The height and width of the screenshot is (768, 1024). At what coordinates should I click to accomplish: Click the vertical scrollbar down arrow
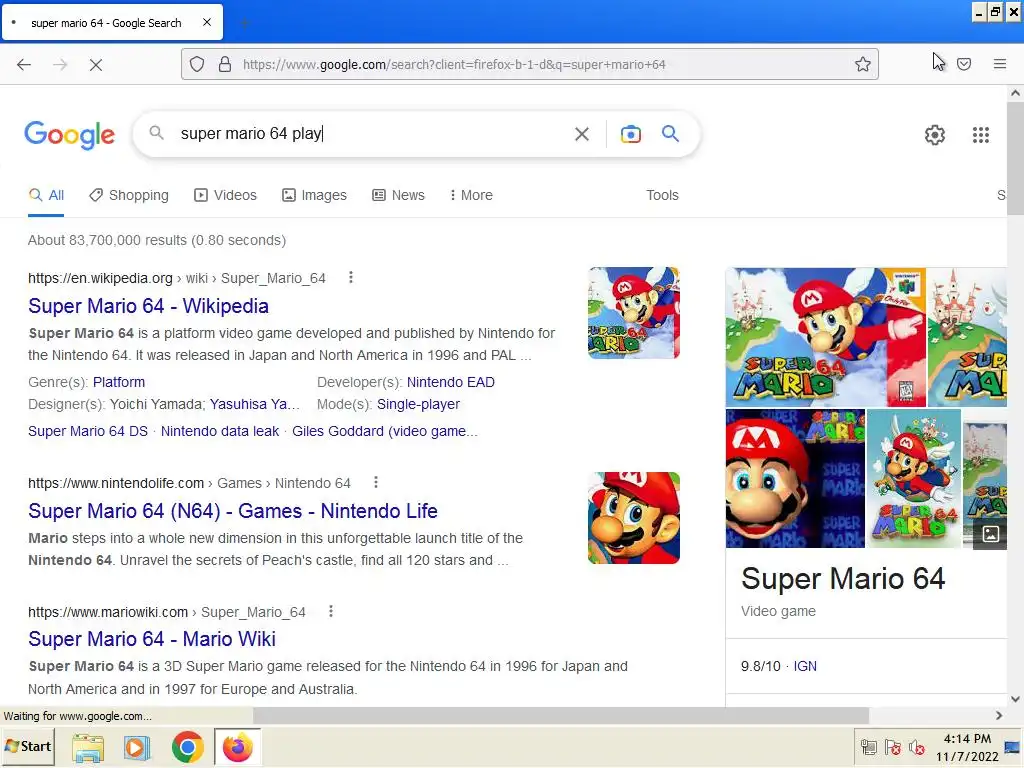1016,699
